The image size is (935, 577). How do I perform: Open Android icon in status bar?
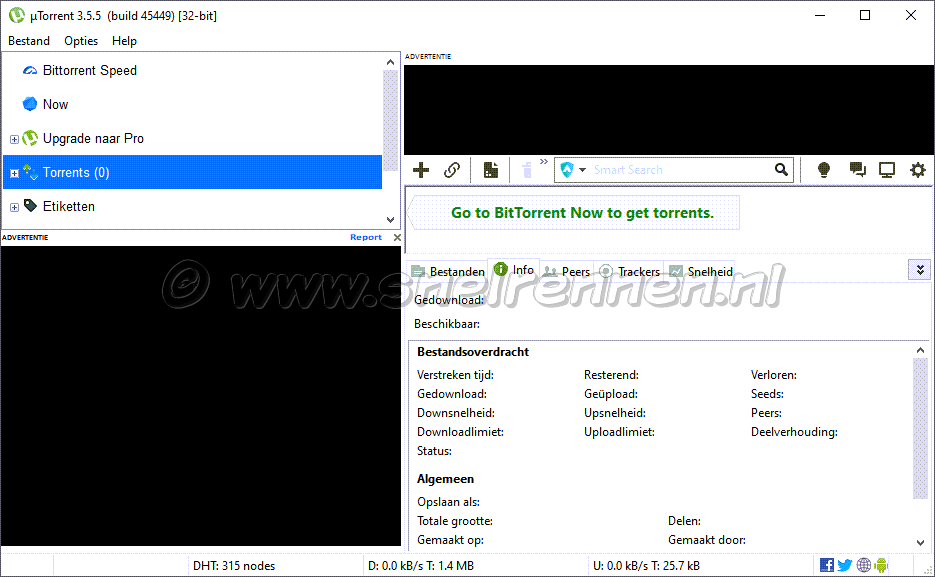881,565
